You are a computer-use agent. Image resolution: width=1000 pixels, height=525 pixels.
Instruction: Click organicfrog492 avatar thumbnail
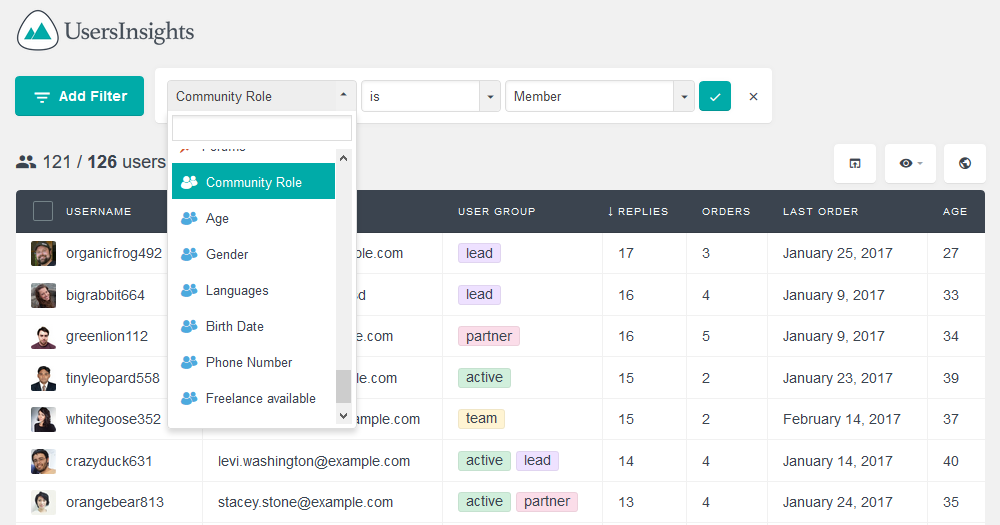point(43,253)
